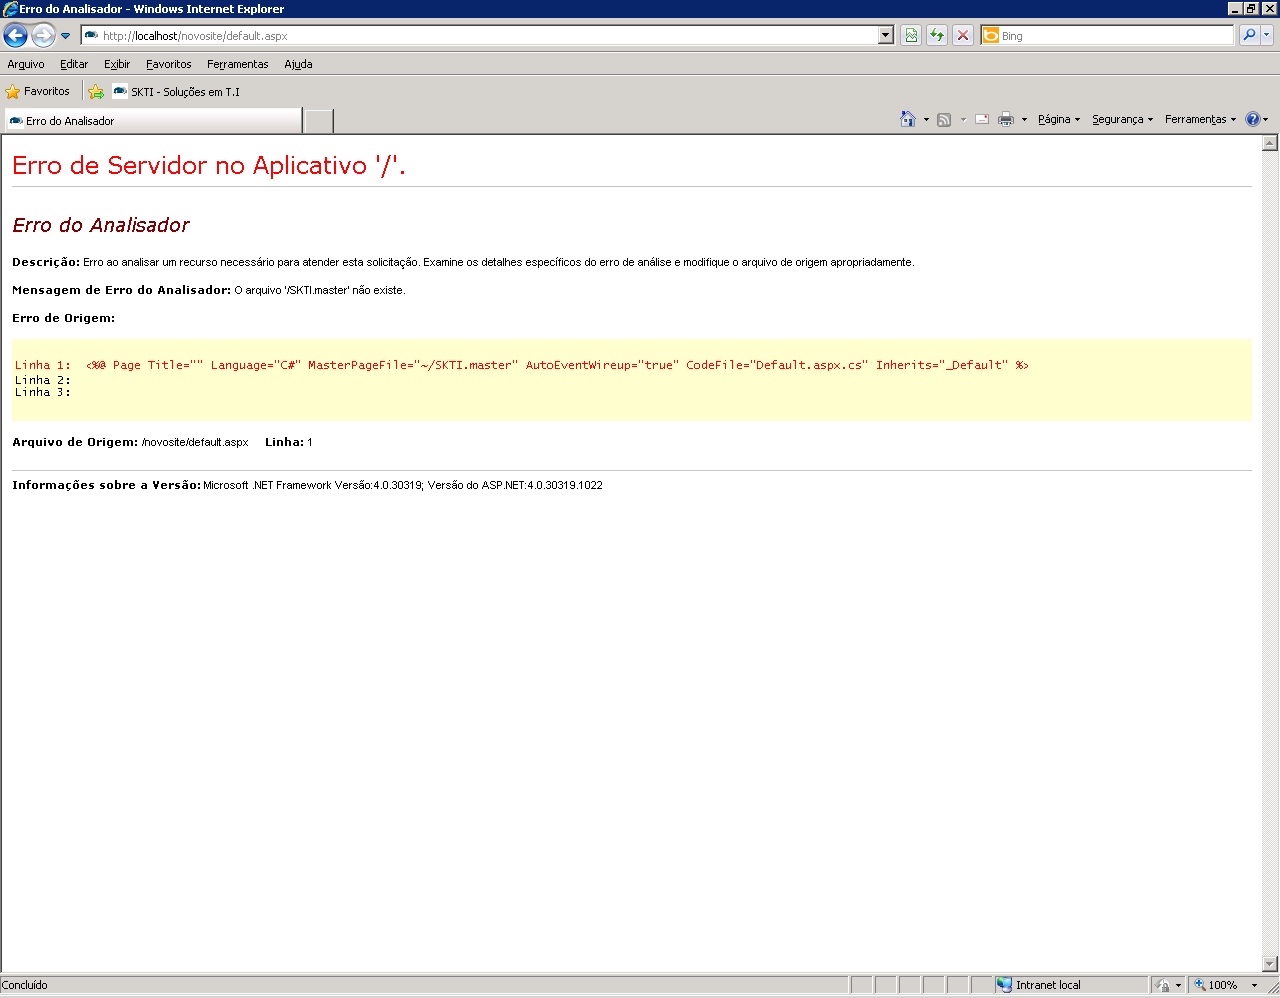Open the Segurança command bar menu
This screenshot has height=998, width=1280.
(x=1122, y=120)
